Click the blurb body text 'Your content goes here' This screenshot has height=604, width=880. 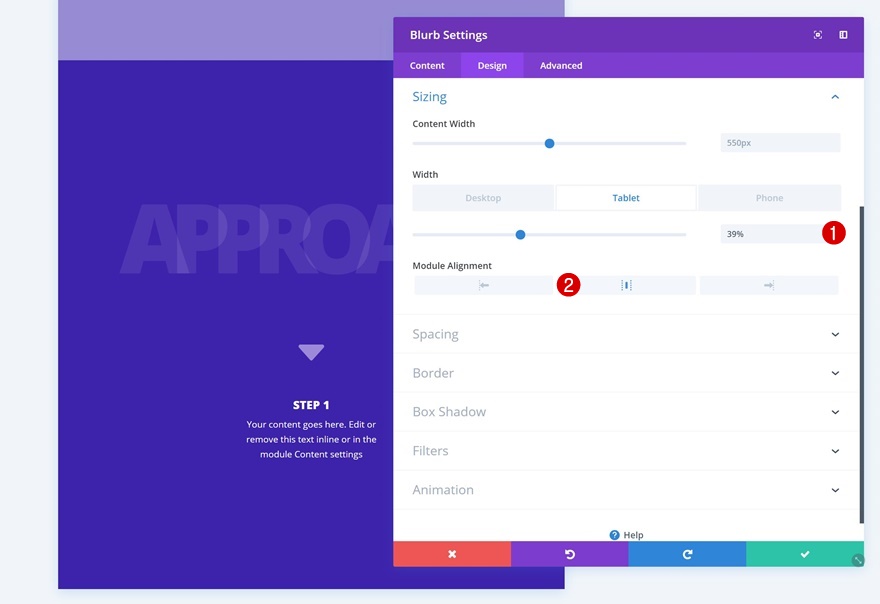click(311, 440)
